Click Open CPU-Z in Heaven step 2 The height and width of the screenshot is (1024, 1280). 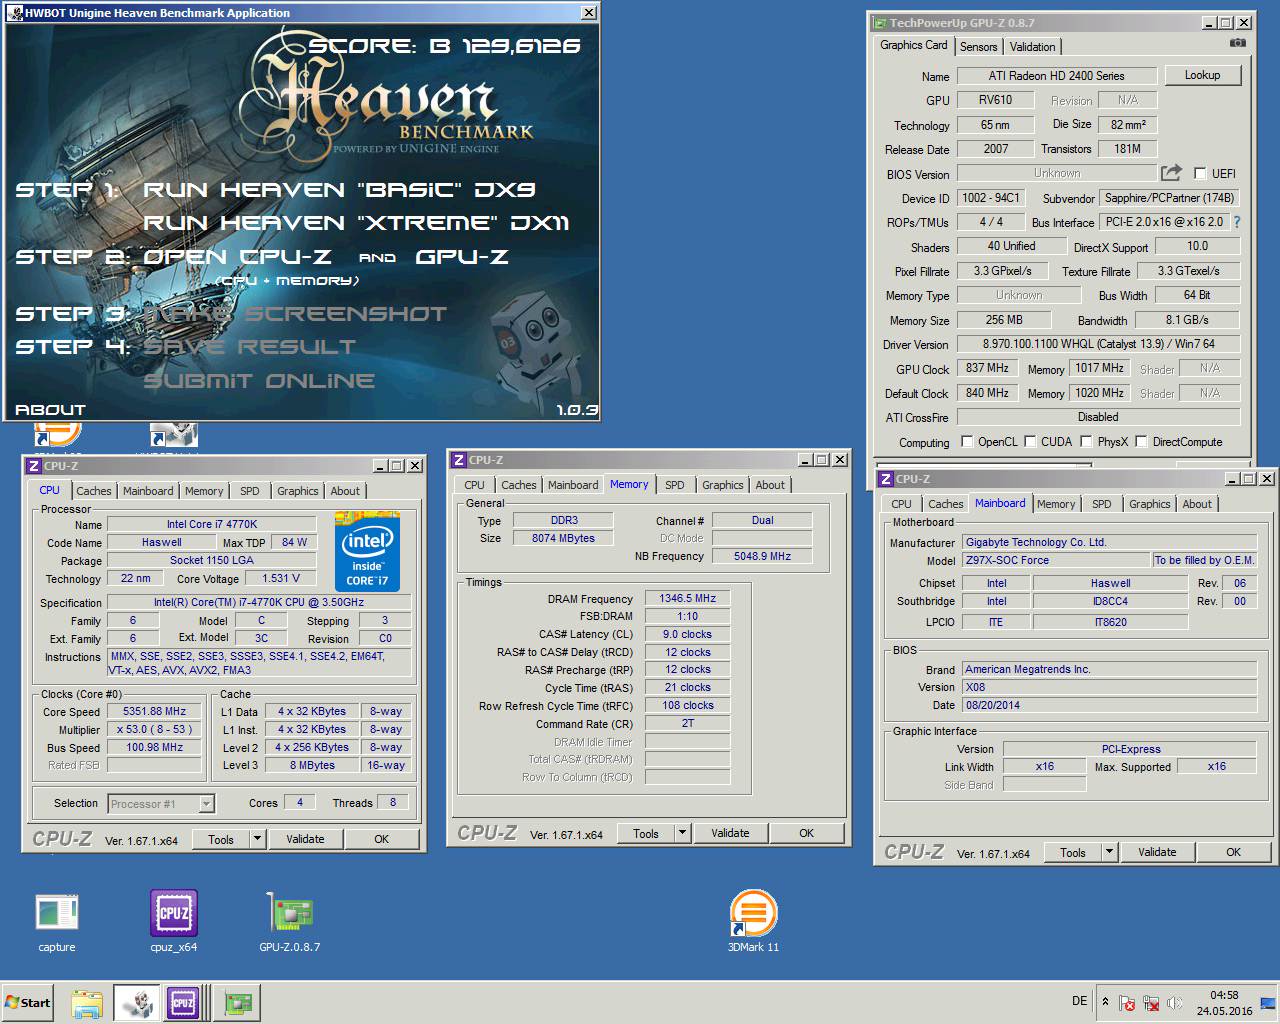238,257
